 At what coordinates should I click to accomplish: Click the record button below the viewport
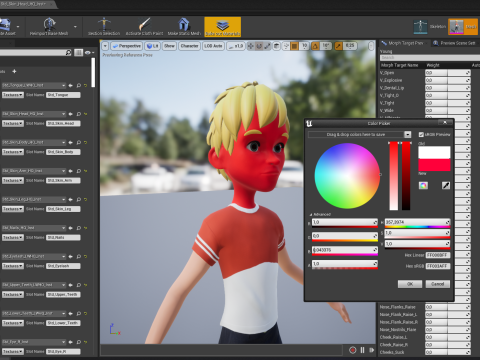[353, 350]
